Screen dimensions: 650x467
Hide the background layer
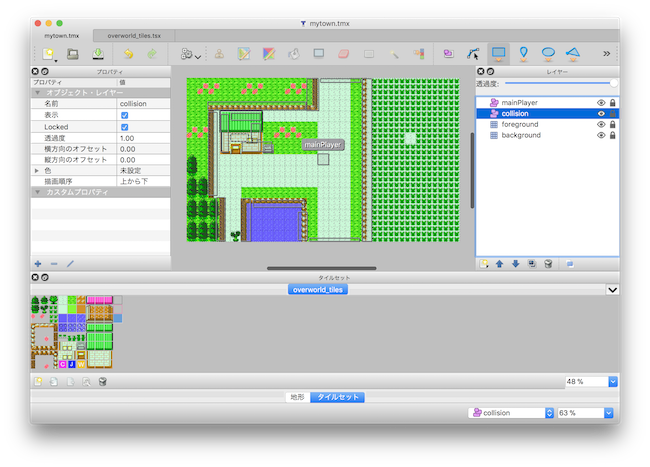tap(601, 135)
